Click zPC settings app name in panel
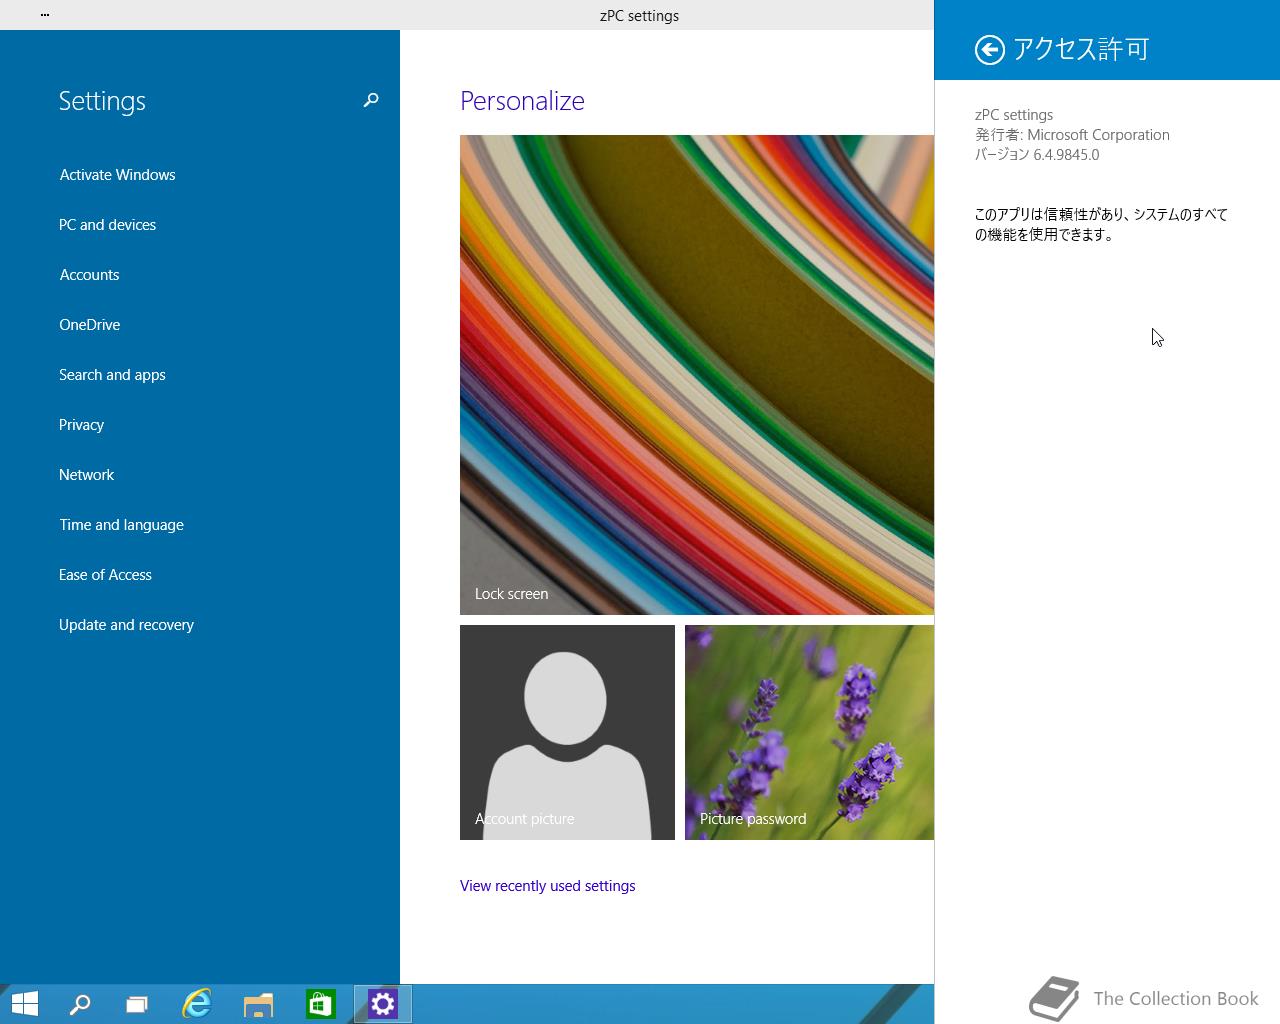 [x=1014, y=115]
